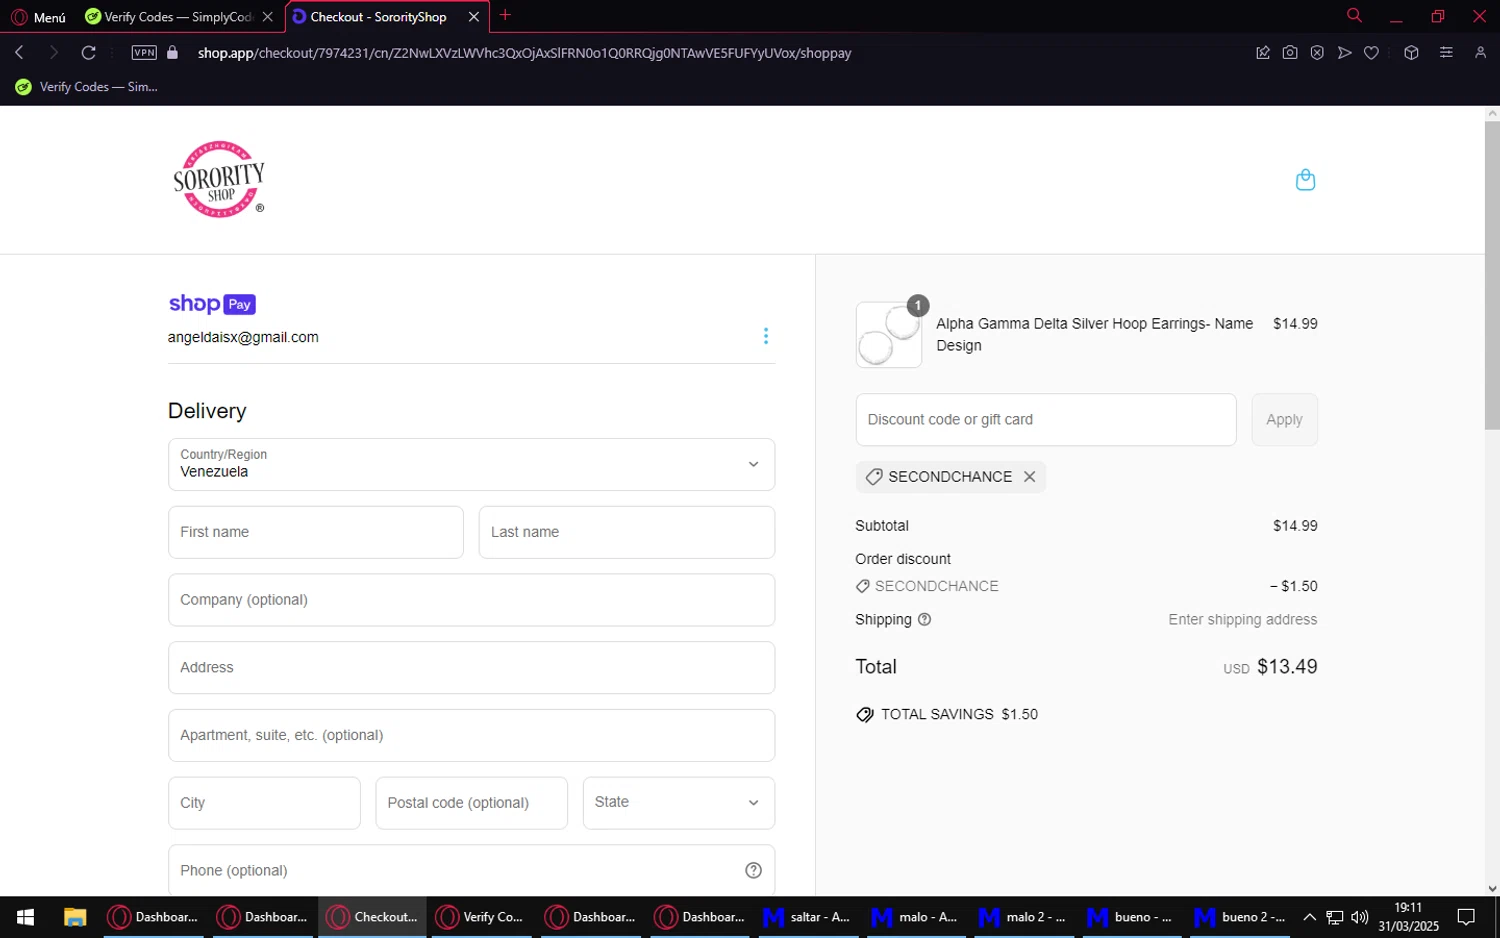Viewport: 1500px width, 938px height.
Task: Close the Checkout - SororityShop tab
Action: pos(474,17)
